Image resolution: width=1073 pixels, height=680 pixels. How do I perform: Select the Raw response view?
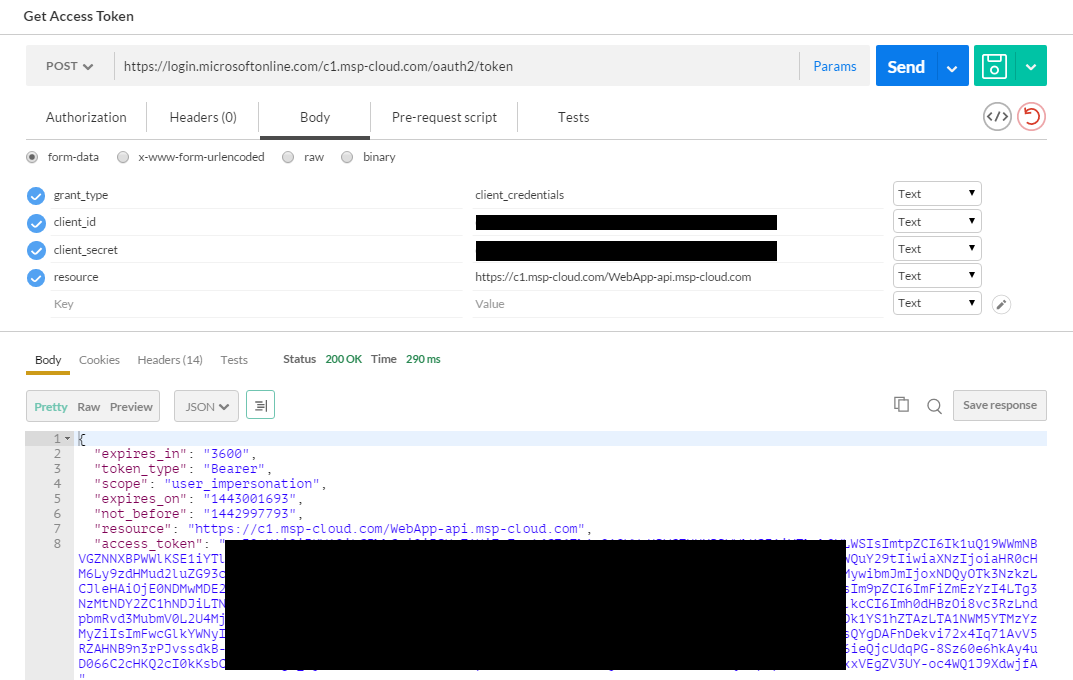tap(89, 407)
